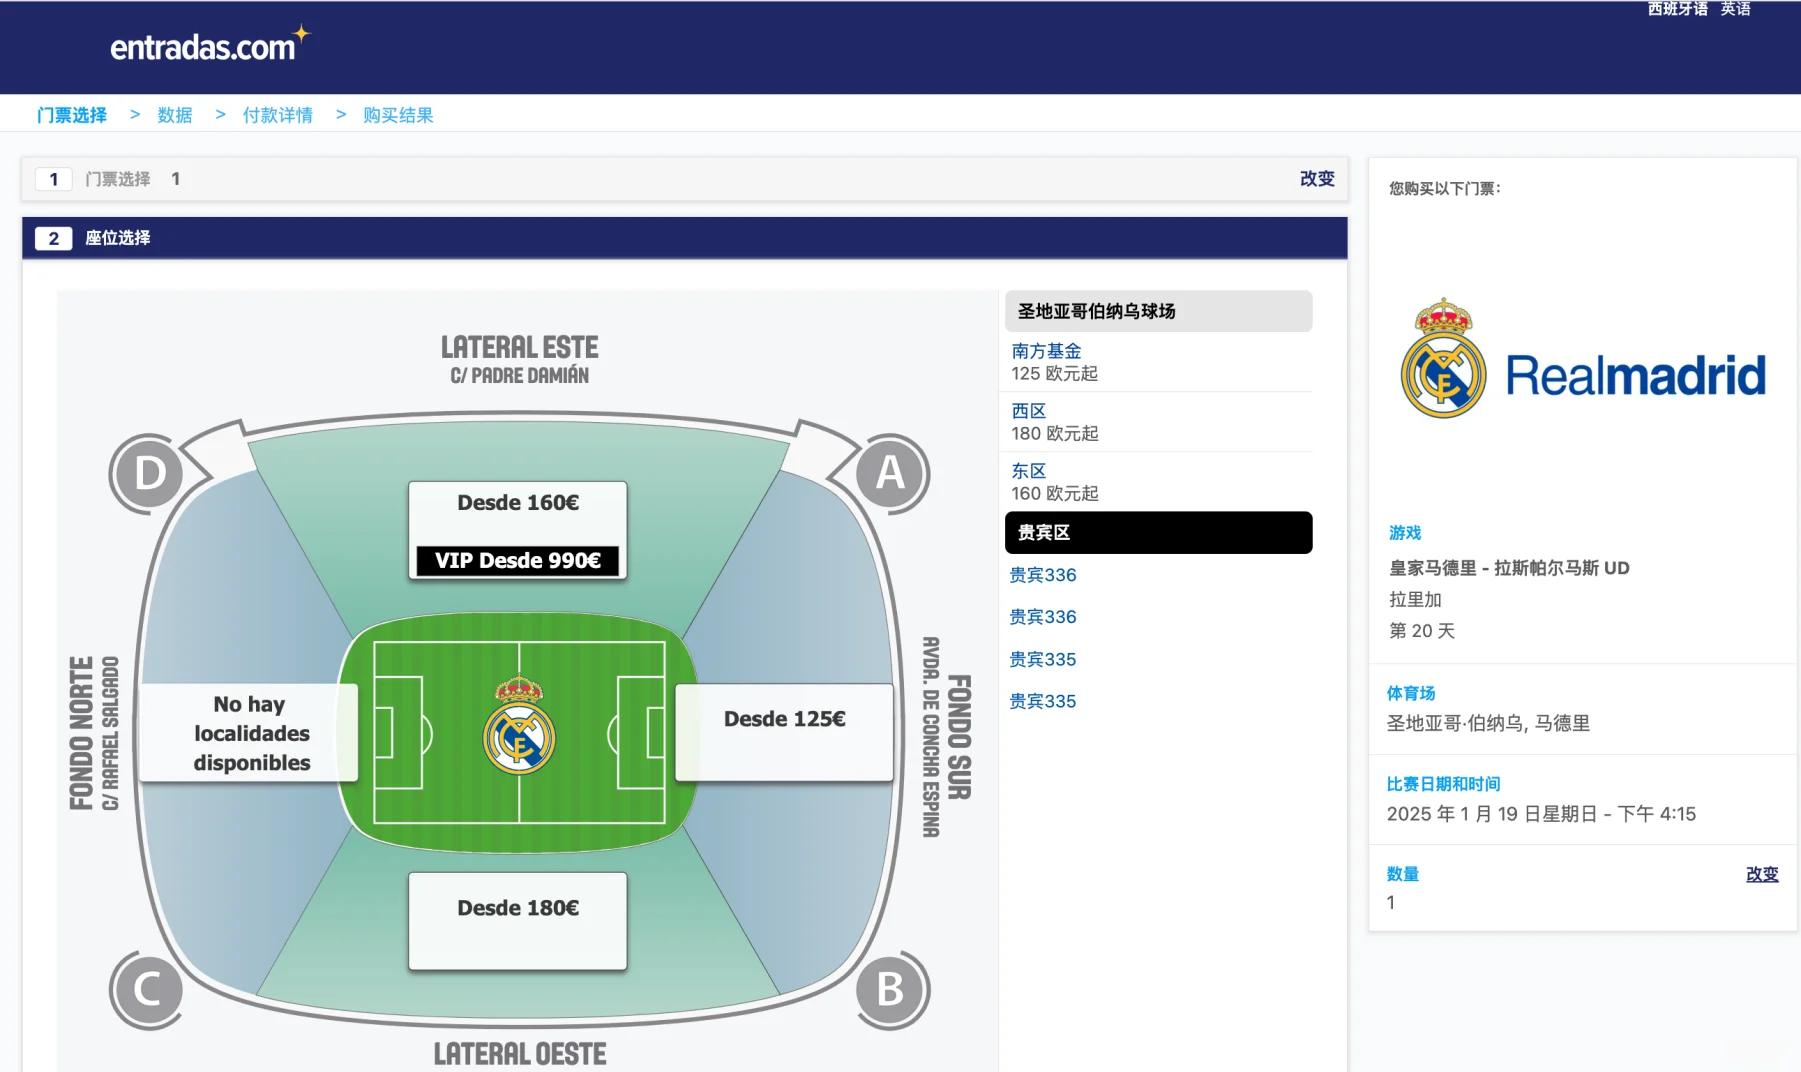Switch the language to 英语
1801x1072 pixels.
[x=1735, y=9]
